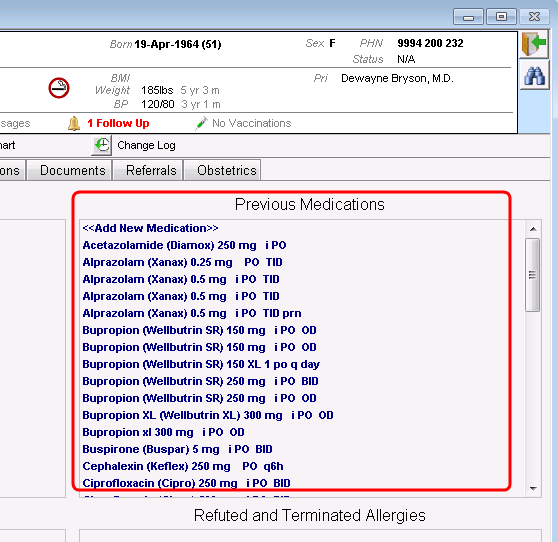Click the Change Log label
The width and height of the screenshot is (558, 542).
pos(146,145)
